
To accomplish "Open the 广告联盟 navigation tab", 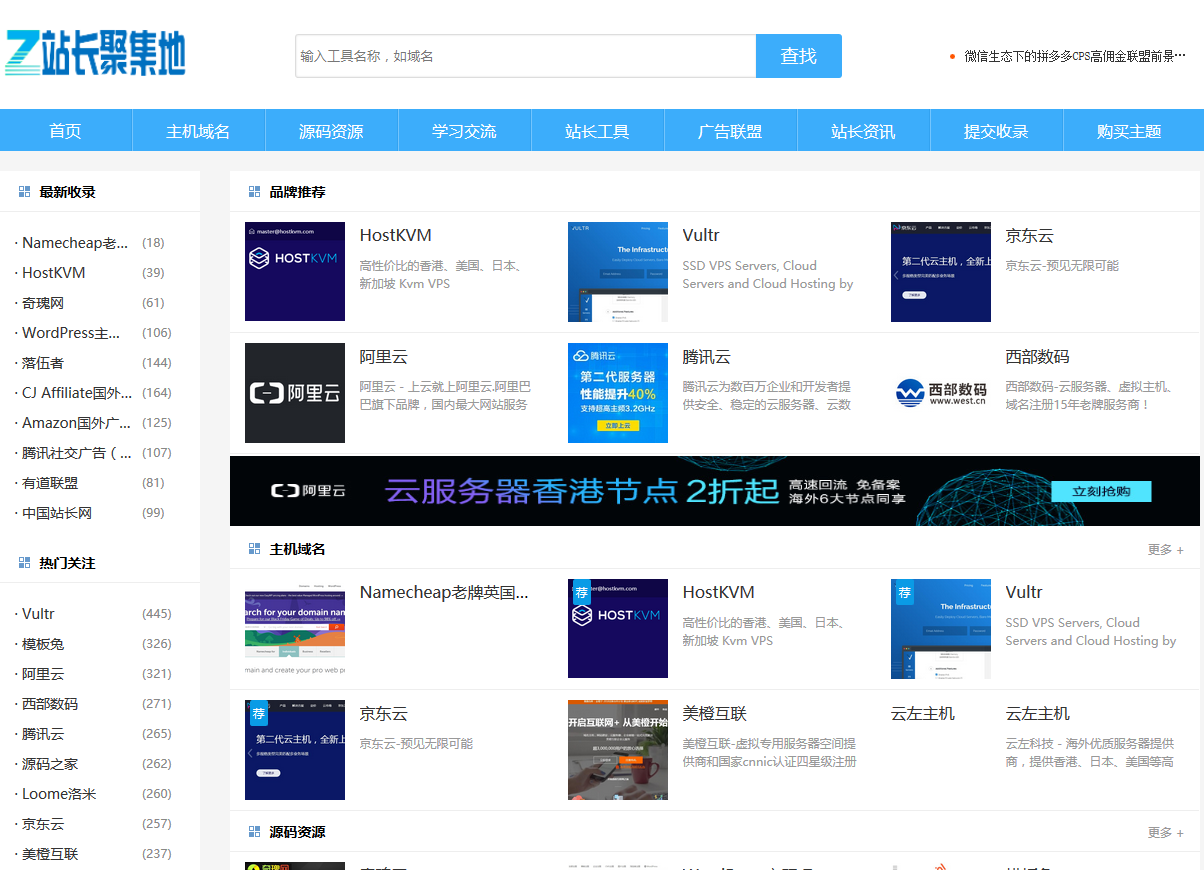I will tap(731, 131).
